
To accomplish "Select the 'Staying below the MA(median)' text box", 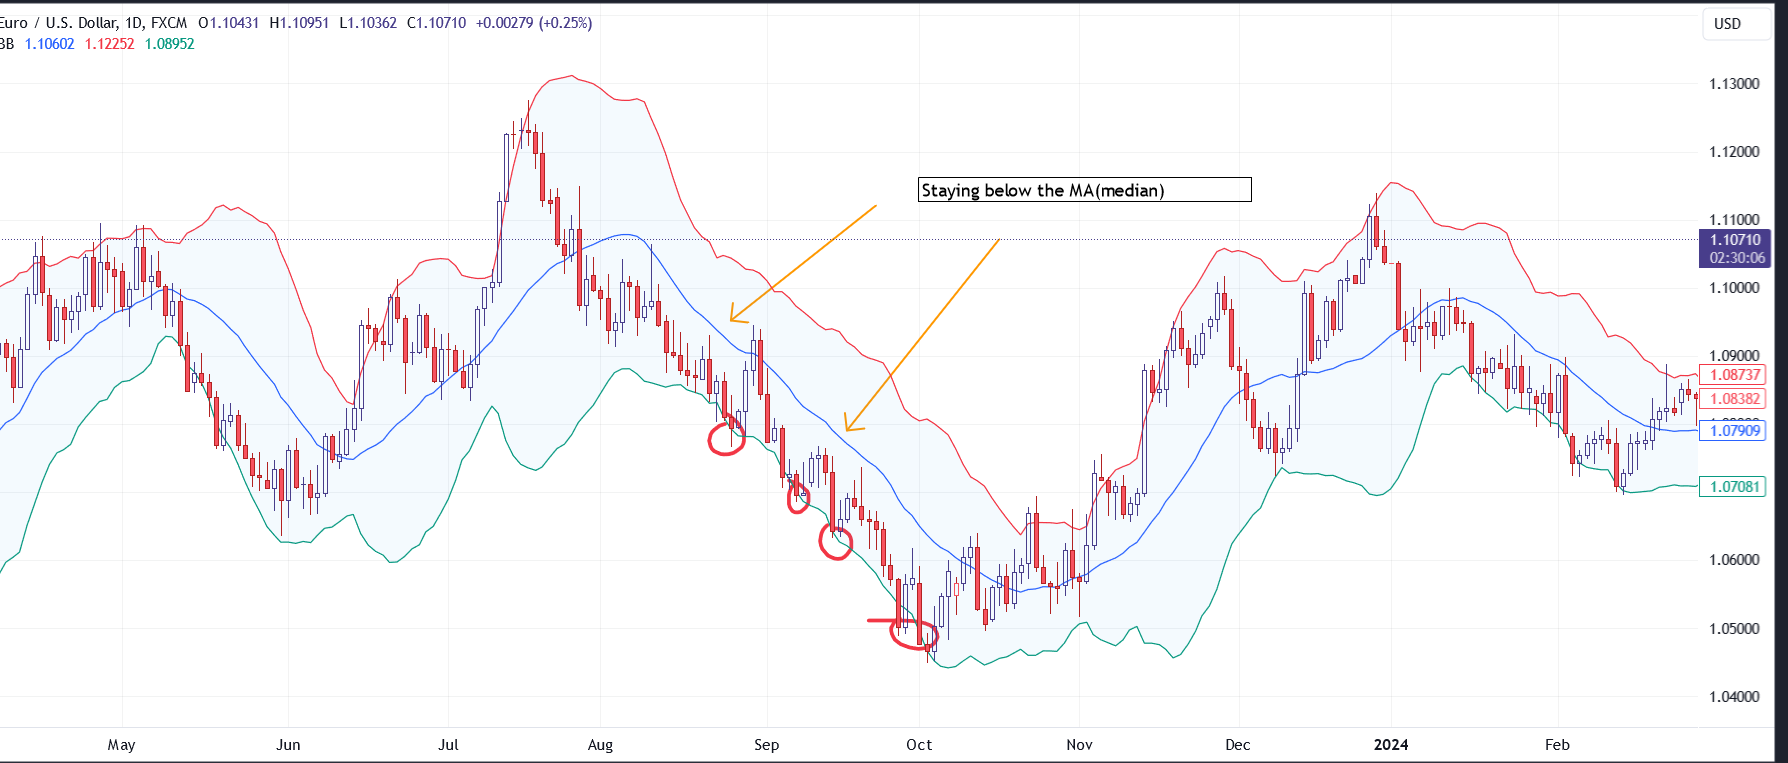I will (x=1084, y=190).
